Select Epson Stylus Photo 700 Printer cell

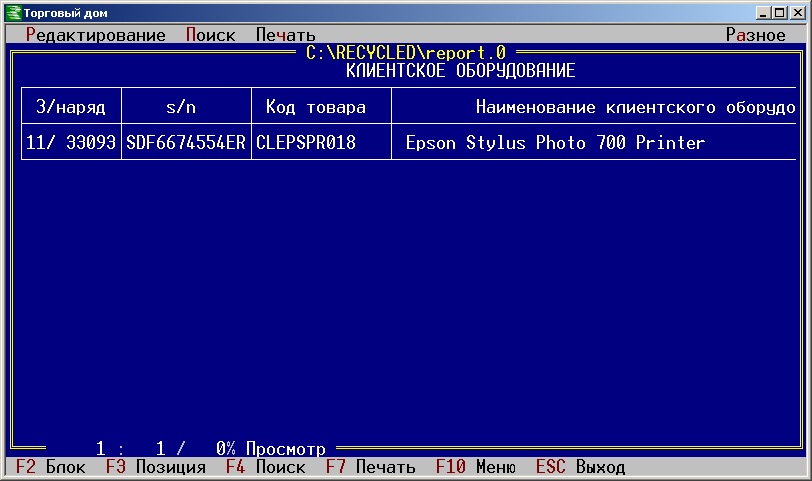point(594,142)
